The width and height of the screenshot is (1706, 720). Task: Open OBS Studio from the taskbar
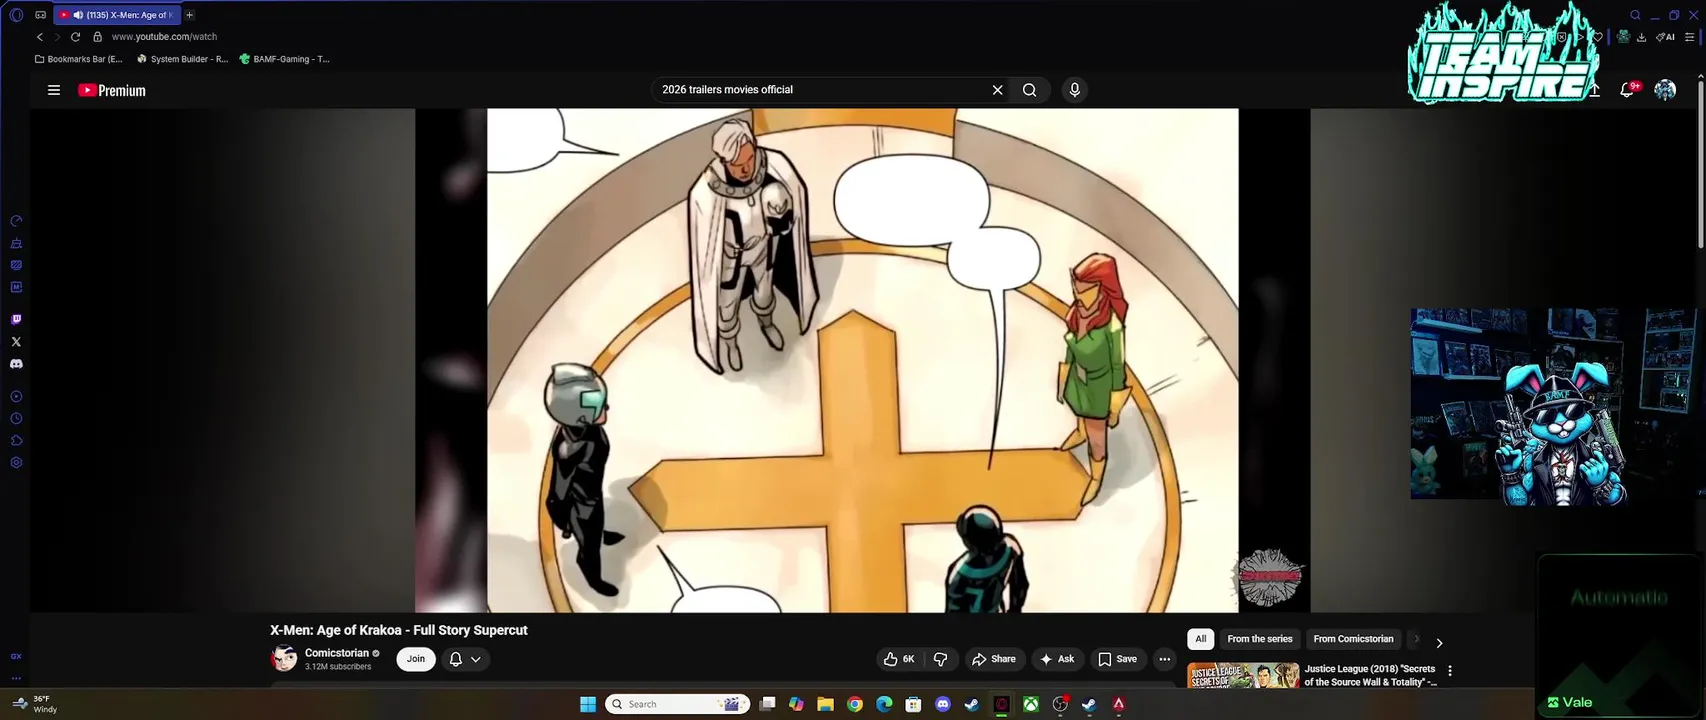1060,704
